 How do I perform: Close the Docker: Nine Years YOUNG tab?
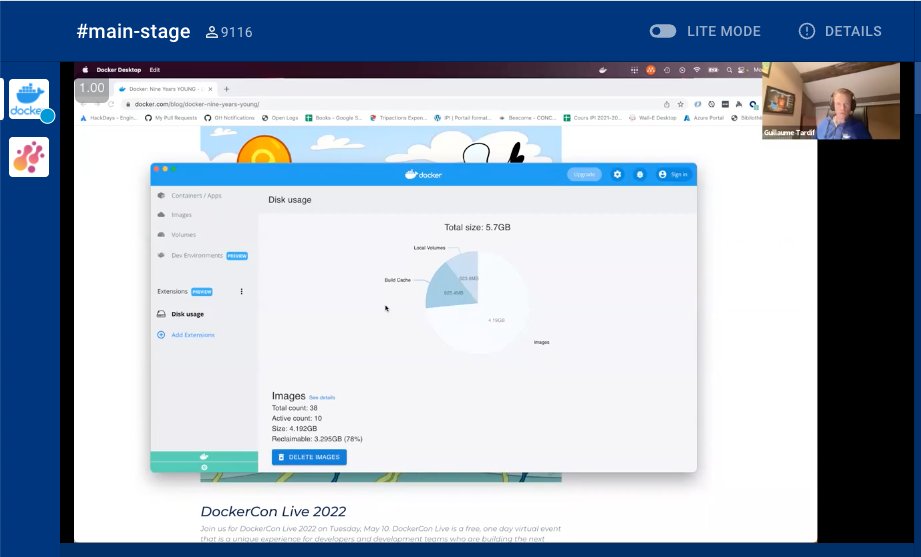(x=210, y=89)
